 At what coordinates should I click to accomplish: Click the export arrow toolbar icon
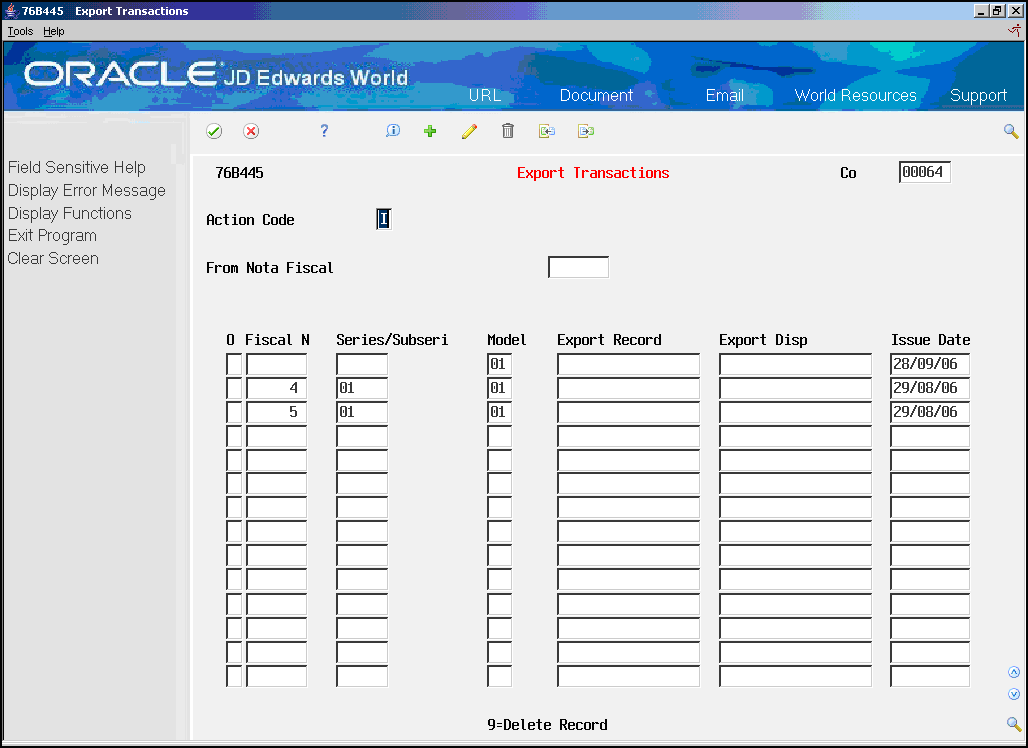(585, 131)
